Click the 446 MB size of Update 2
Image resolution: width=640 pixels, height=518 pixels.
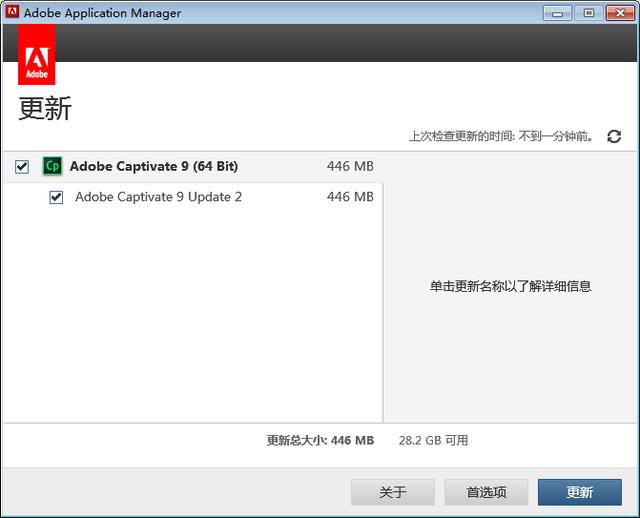(x=350, y=197)
